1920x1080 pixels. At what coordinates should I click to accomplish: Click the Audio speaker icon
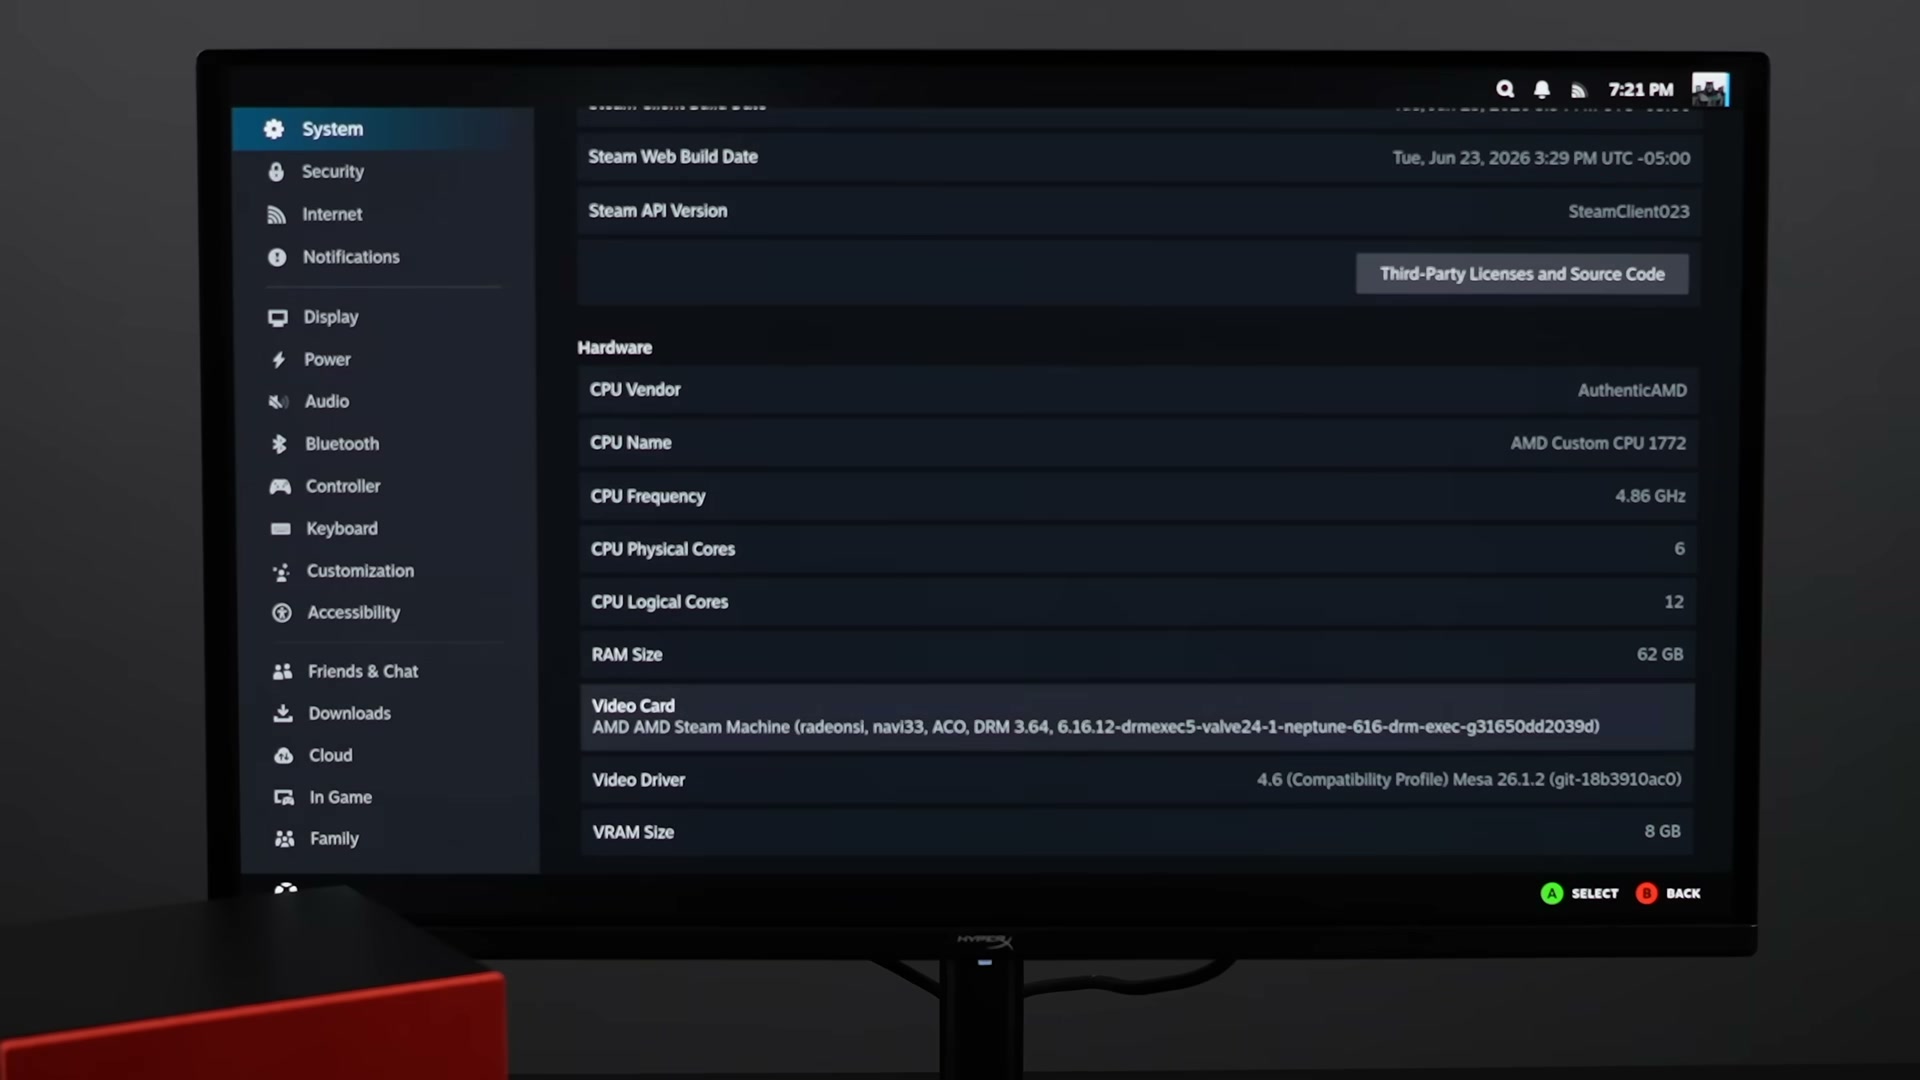(x=279, y=402)
